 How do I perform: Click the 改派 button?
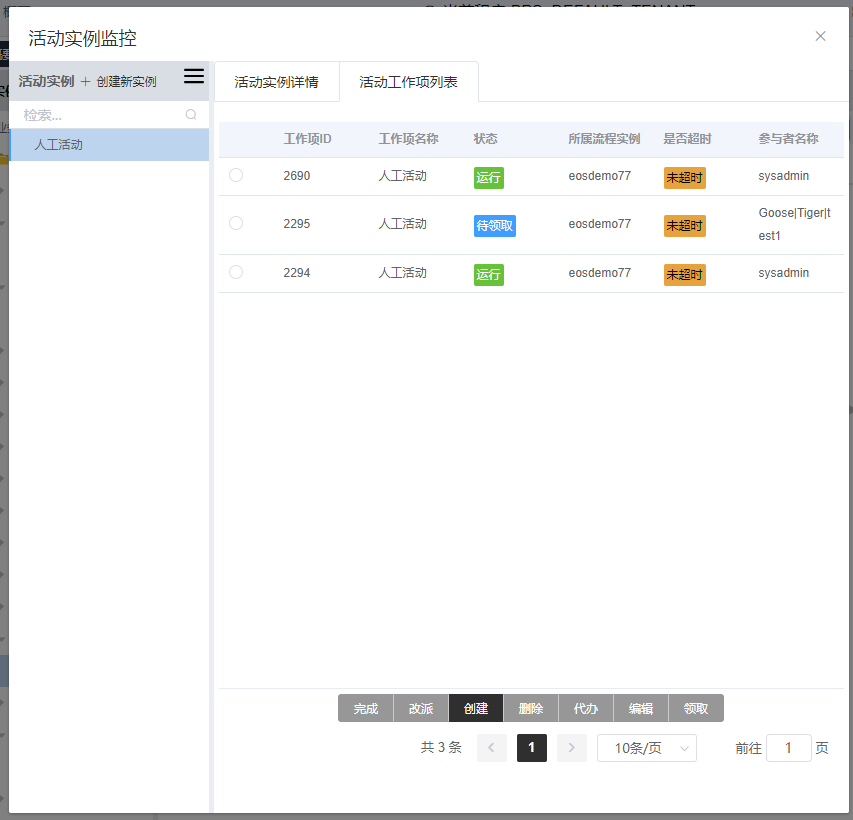click(421, 709)
